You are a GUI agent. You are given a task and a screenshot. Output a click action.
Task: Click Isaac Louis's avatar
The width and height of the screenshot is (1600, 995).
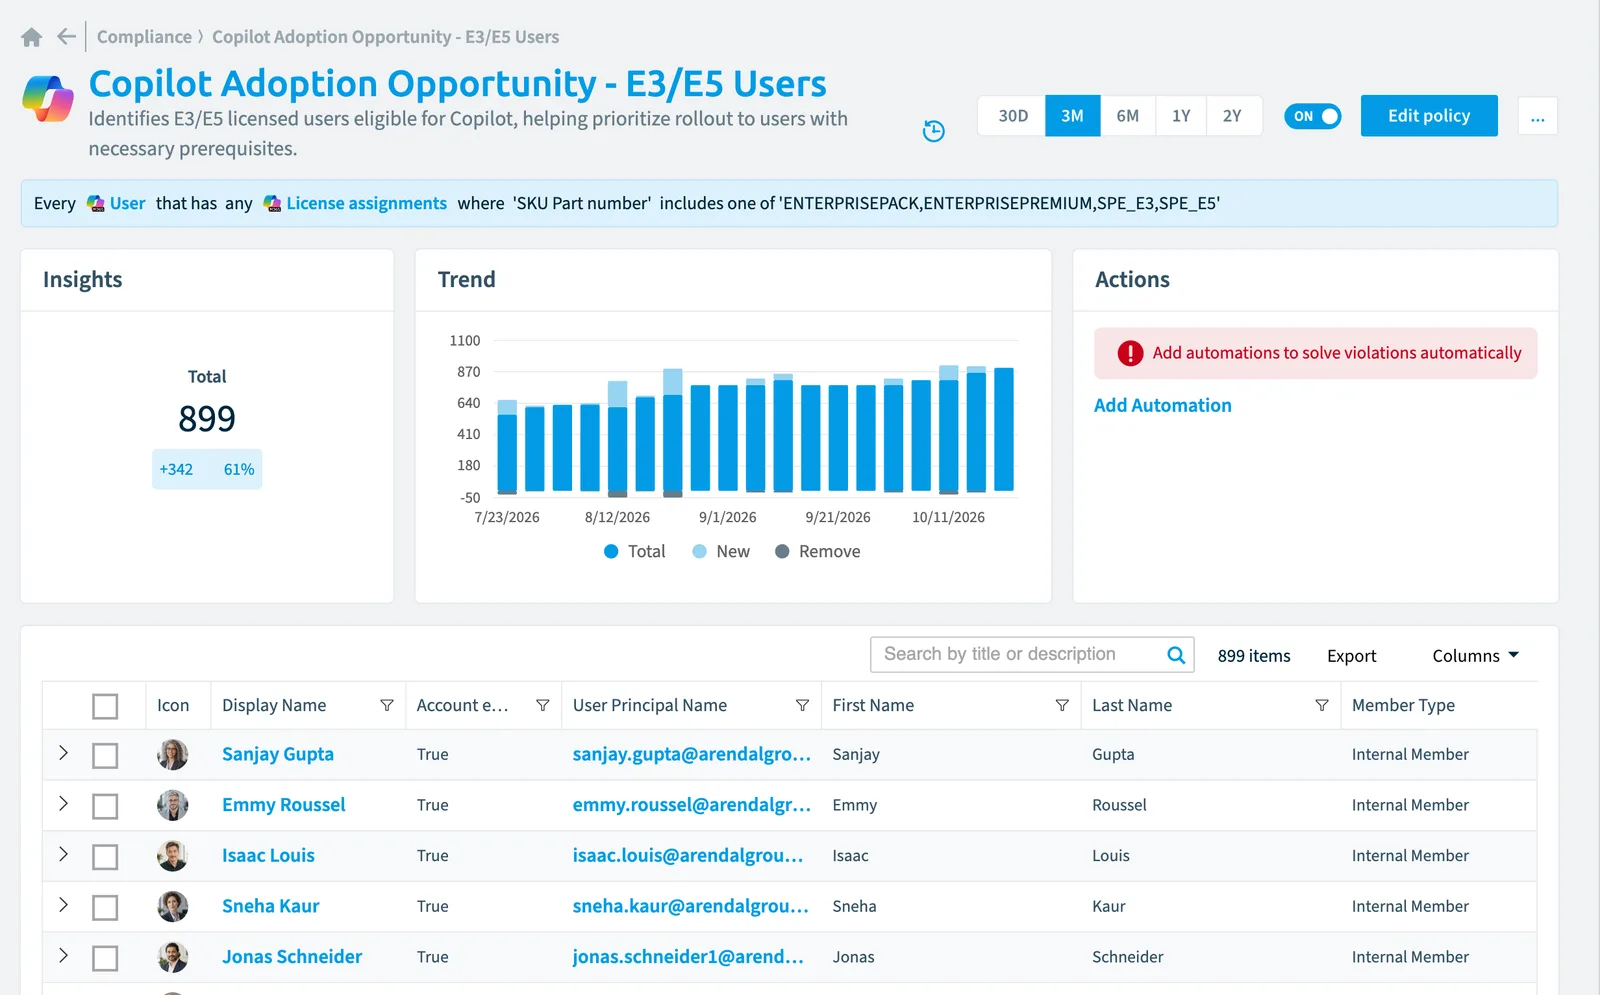(173, 856)
